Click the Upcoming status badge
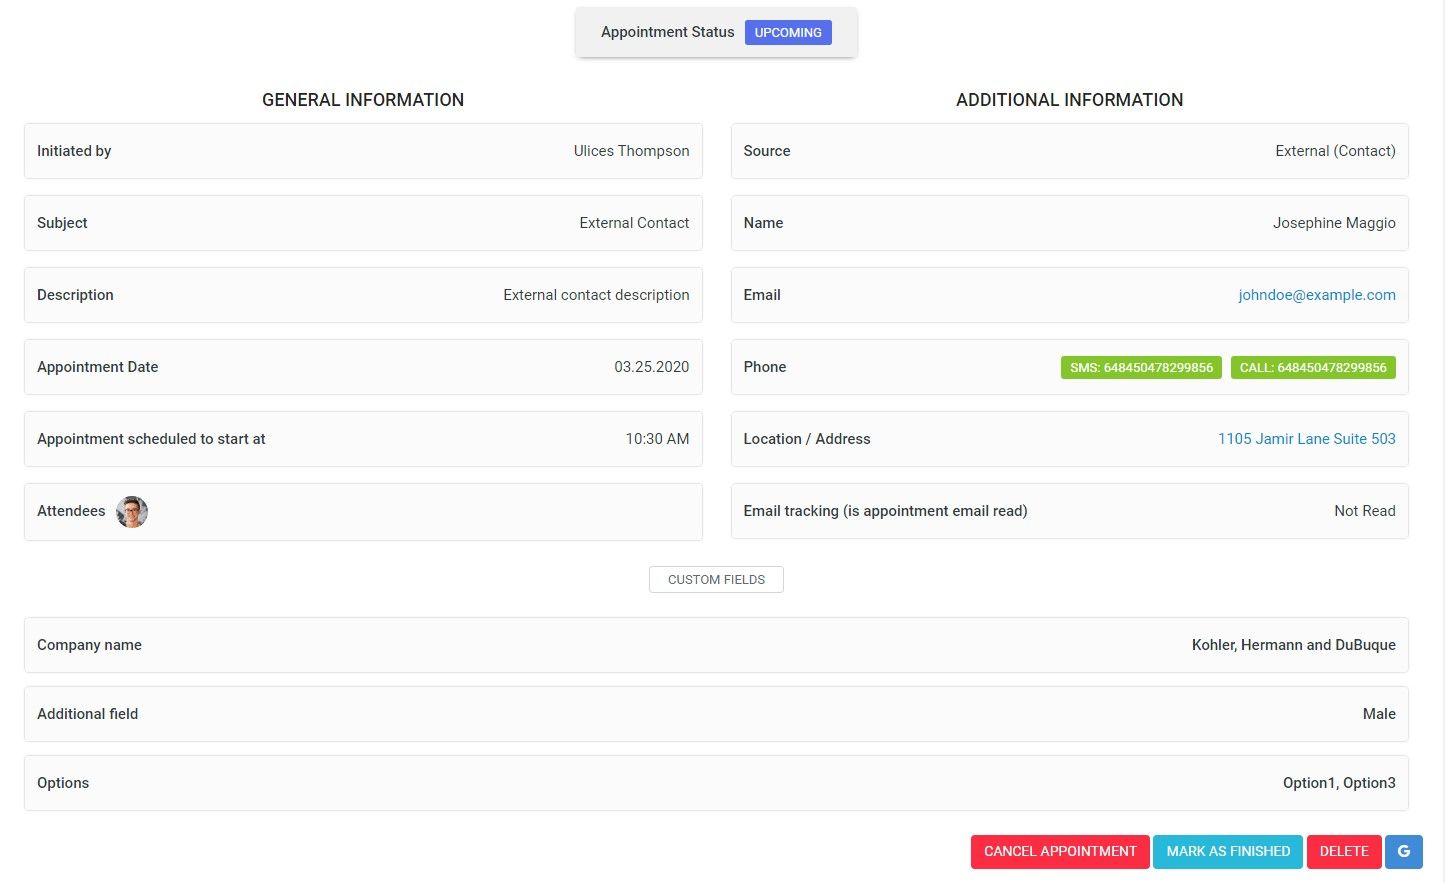The image size is (1445, 883). pos(788,33)
